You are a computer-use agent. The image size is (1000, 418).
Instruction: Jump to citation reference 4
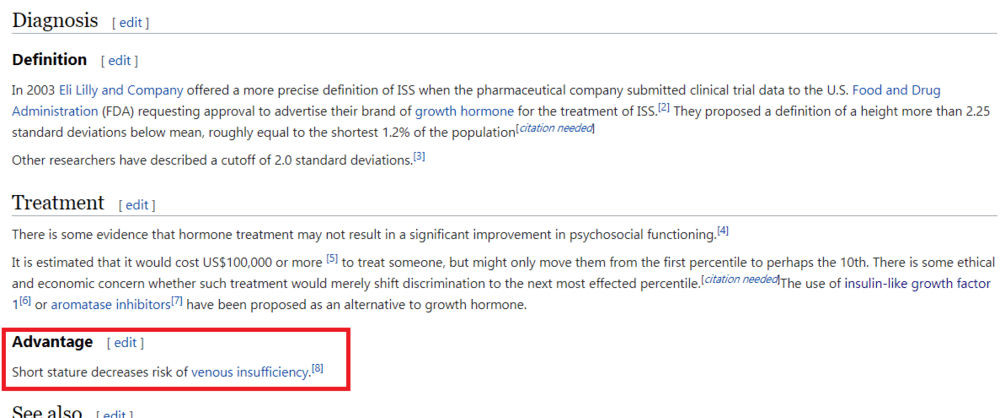point(723,232)
